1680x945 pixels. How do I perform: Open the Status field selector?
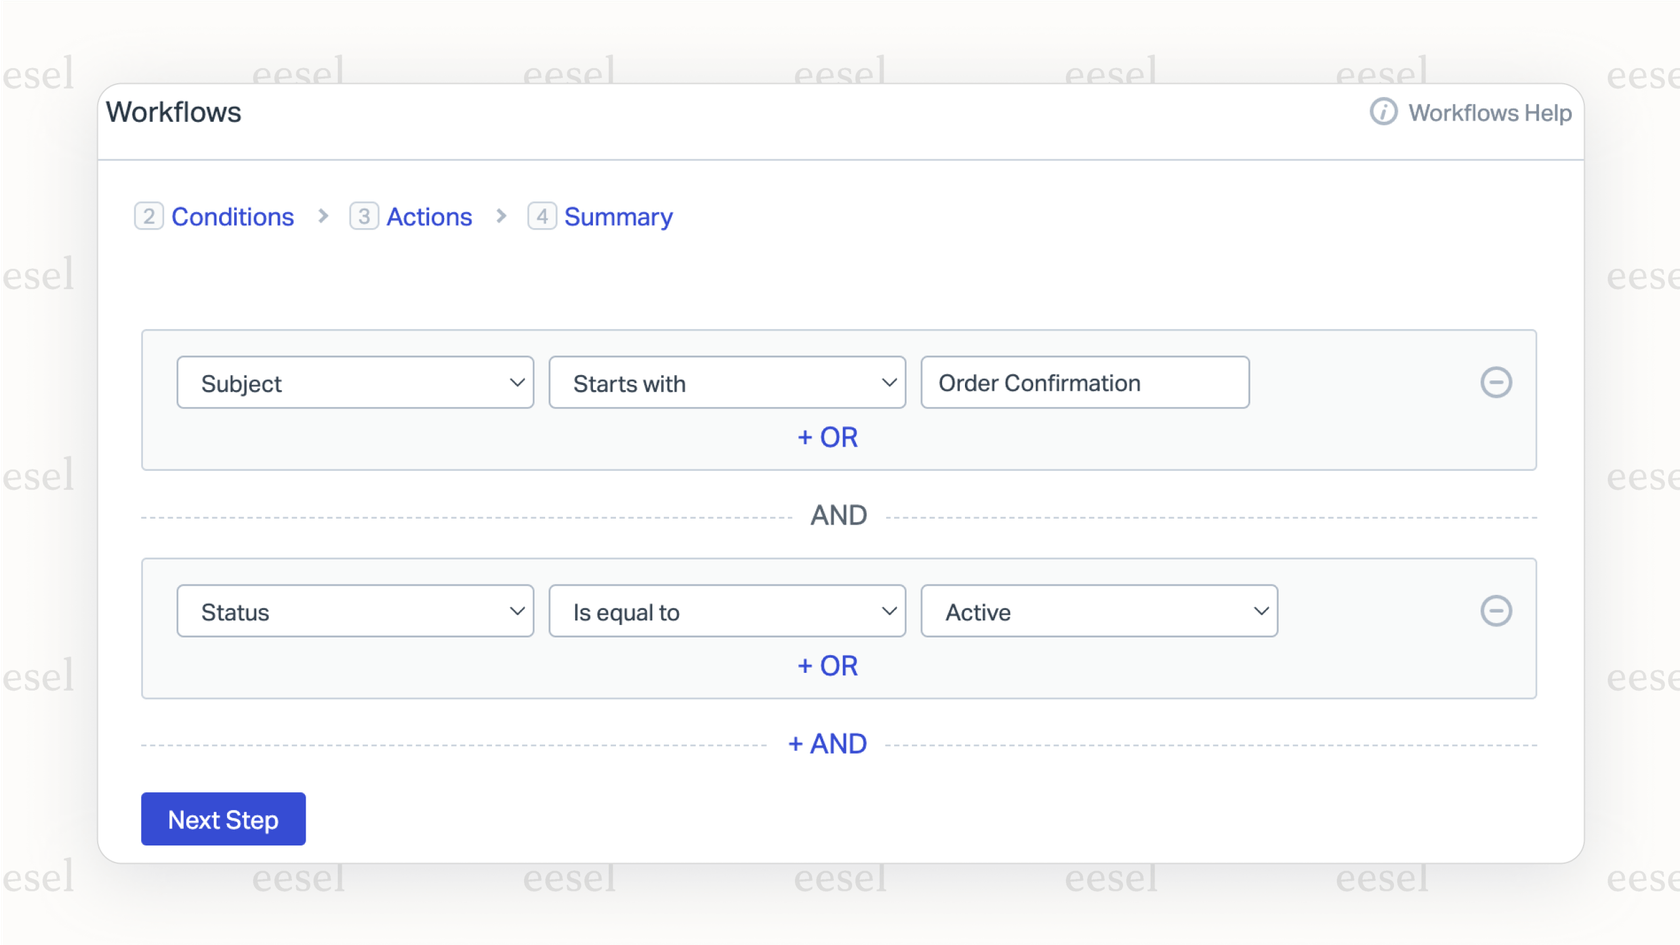tap(355, 611)
